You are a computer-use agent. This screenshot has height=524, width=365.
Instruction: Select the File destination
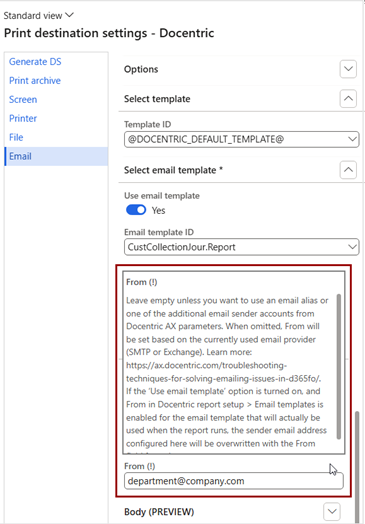pos(16,137)
